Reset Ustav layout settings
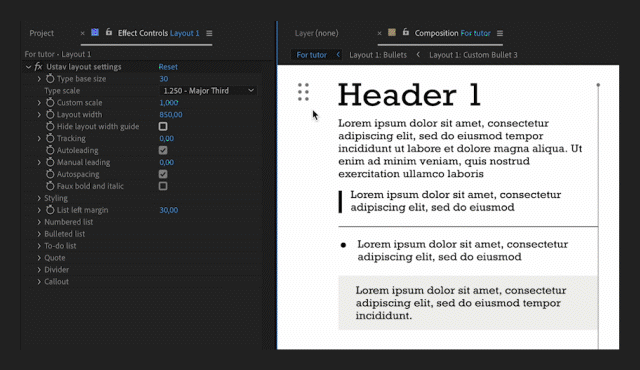The width and height of the screenshot is (640, 370). (168, 67)
